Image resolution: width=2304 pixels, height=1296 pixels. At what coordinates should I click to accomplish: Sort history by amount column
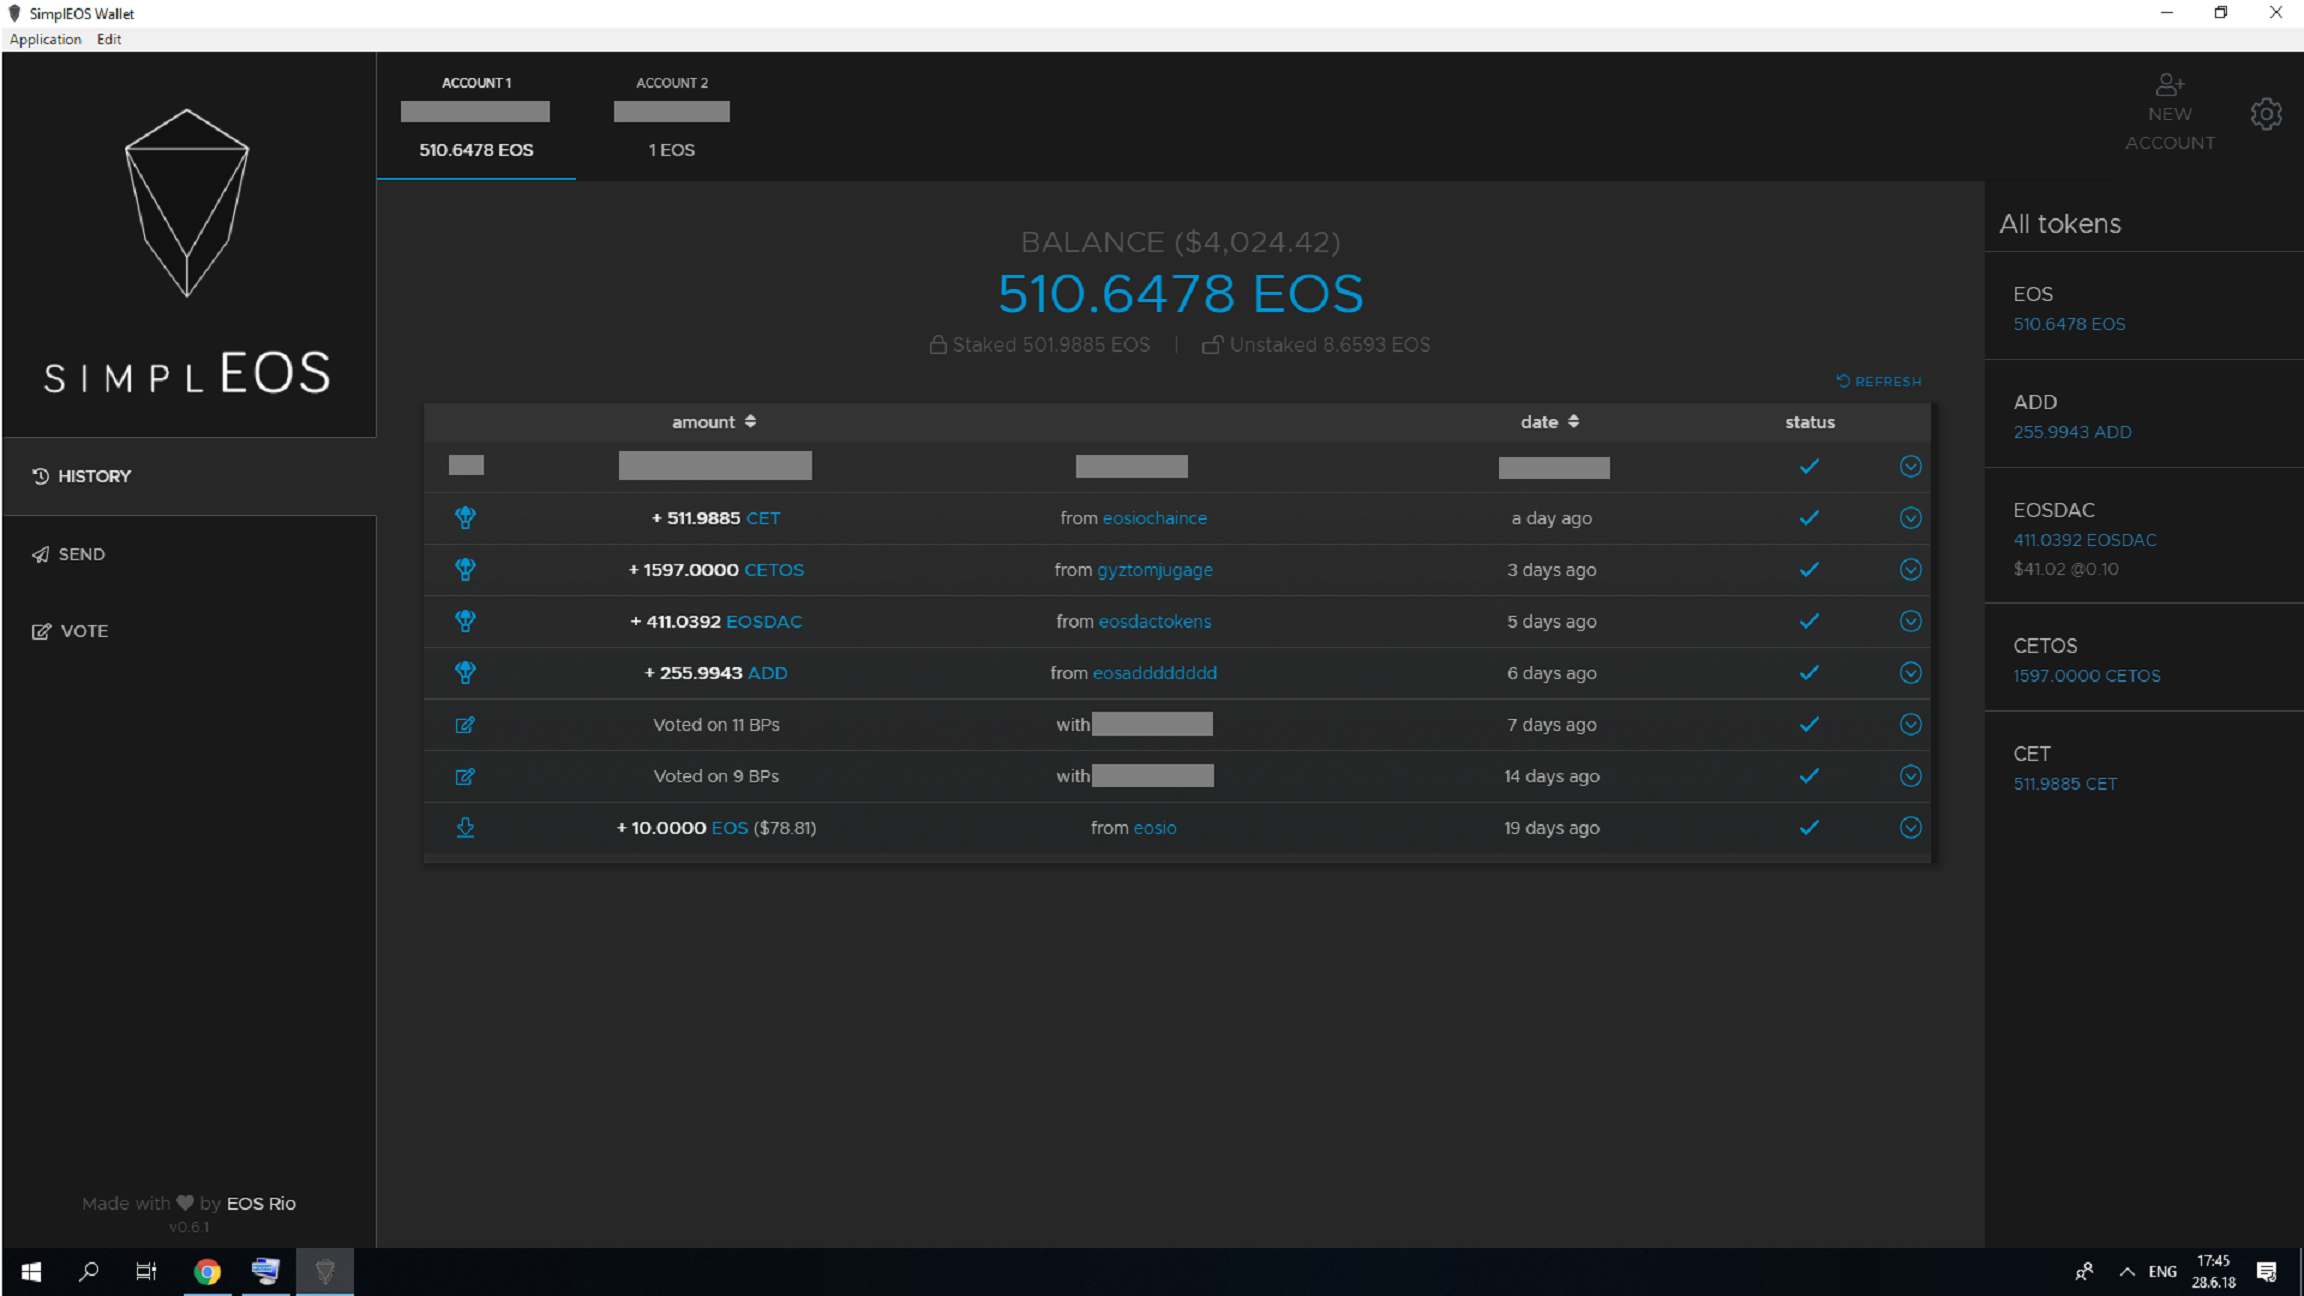coord(713,422)
